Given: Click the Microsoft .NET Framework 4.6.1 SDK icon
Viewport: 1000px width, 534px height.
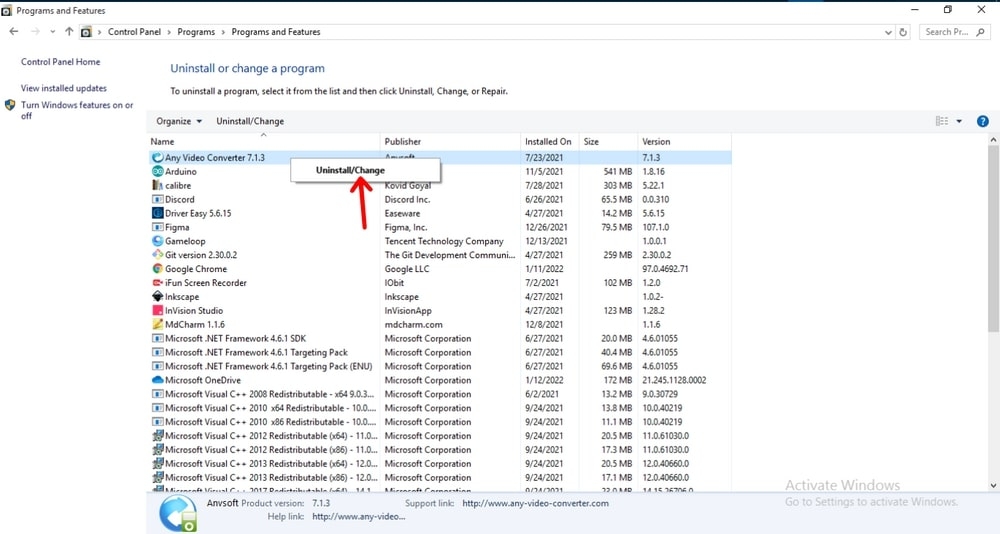Looking at the screenshot, I should click(158, 338).
